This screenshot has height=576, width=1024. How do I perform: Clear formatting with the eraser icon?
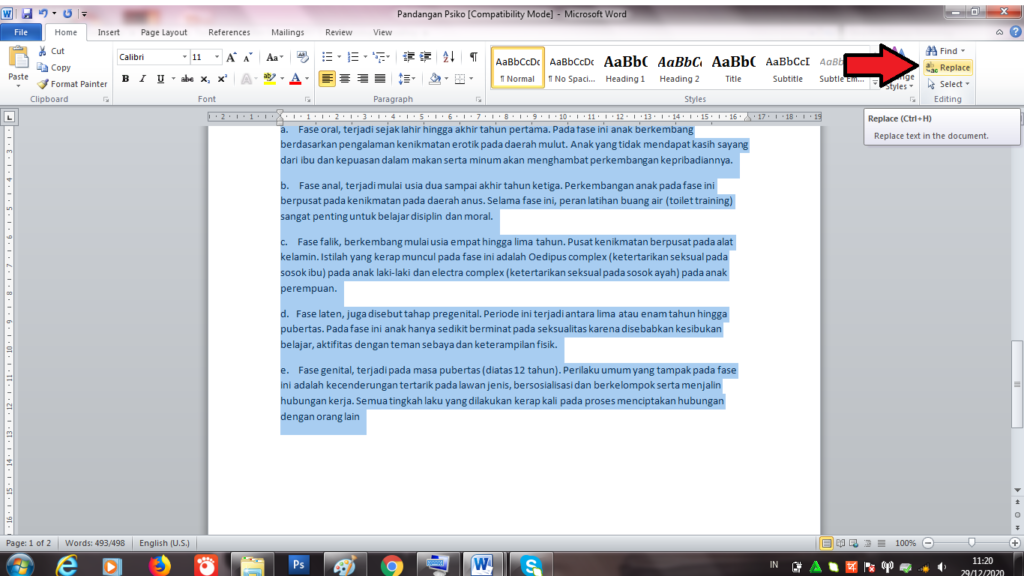[x=302, y=57]
